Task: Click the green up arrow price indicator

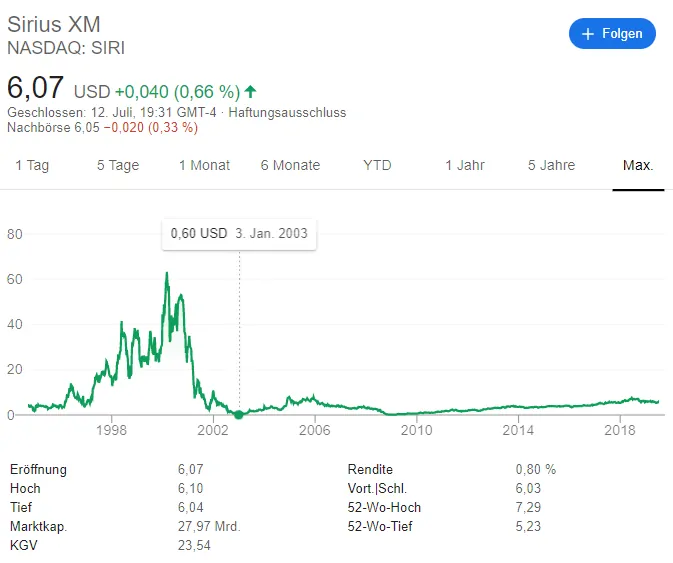Action: 250,91
